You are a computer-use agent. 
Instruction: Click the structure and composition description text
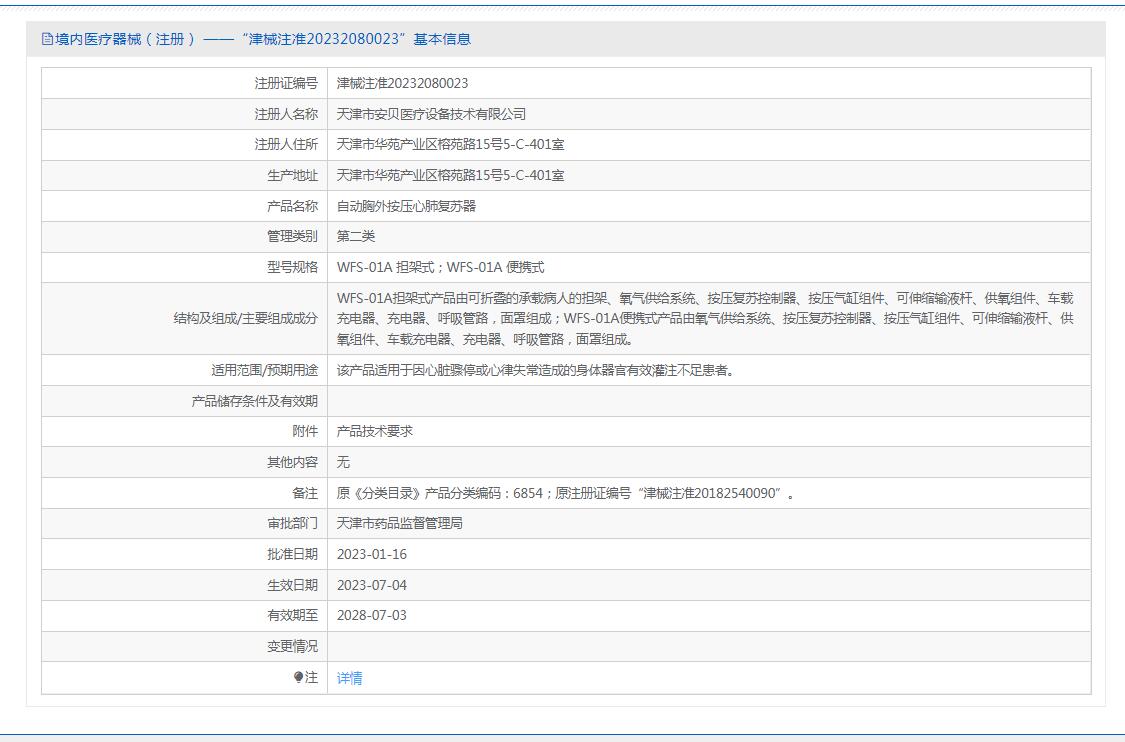[705, 319]
